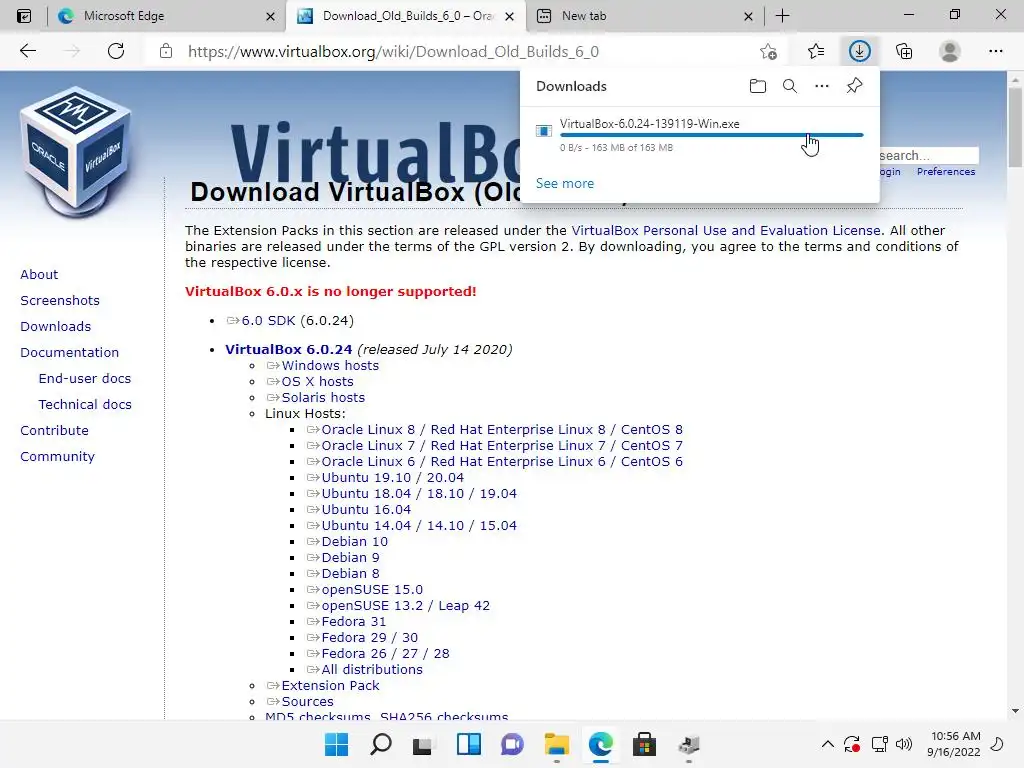Open File Explorer from the taskbar
The width and height of the screenshot is (1024, 768).
556,744
